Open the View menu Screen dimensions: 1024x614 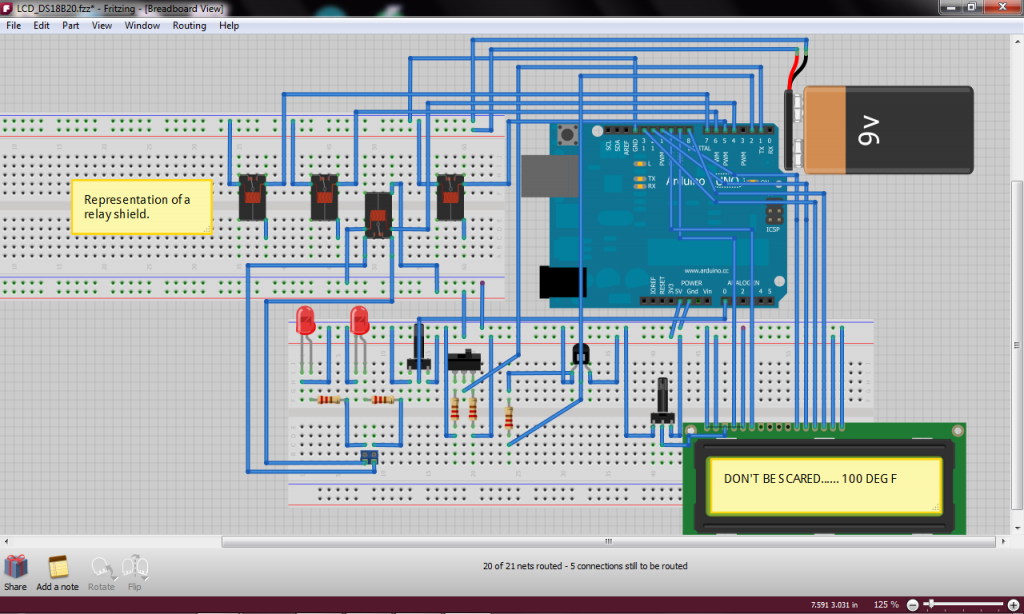(x=101, y=25)
